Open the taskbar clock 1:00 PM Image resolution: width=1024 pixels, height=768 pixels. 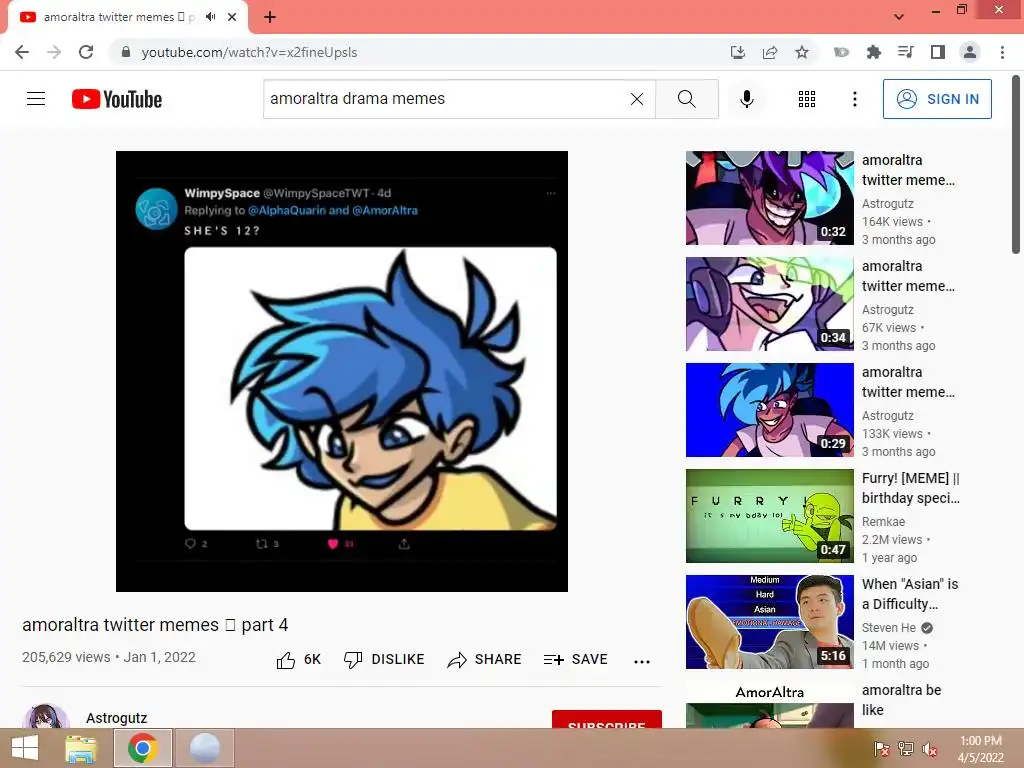(980, 748)
